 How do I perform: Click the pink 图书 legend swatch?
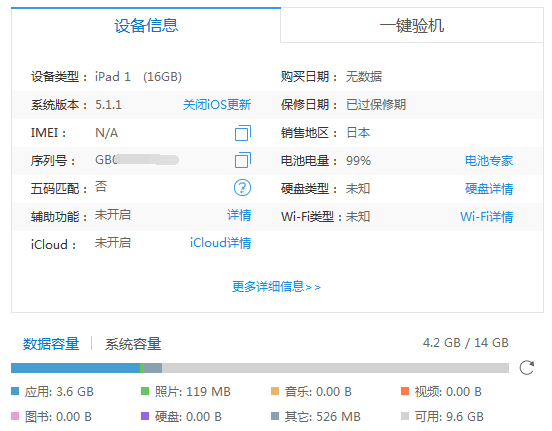point(15,416)
